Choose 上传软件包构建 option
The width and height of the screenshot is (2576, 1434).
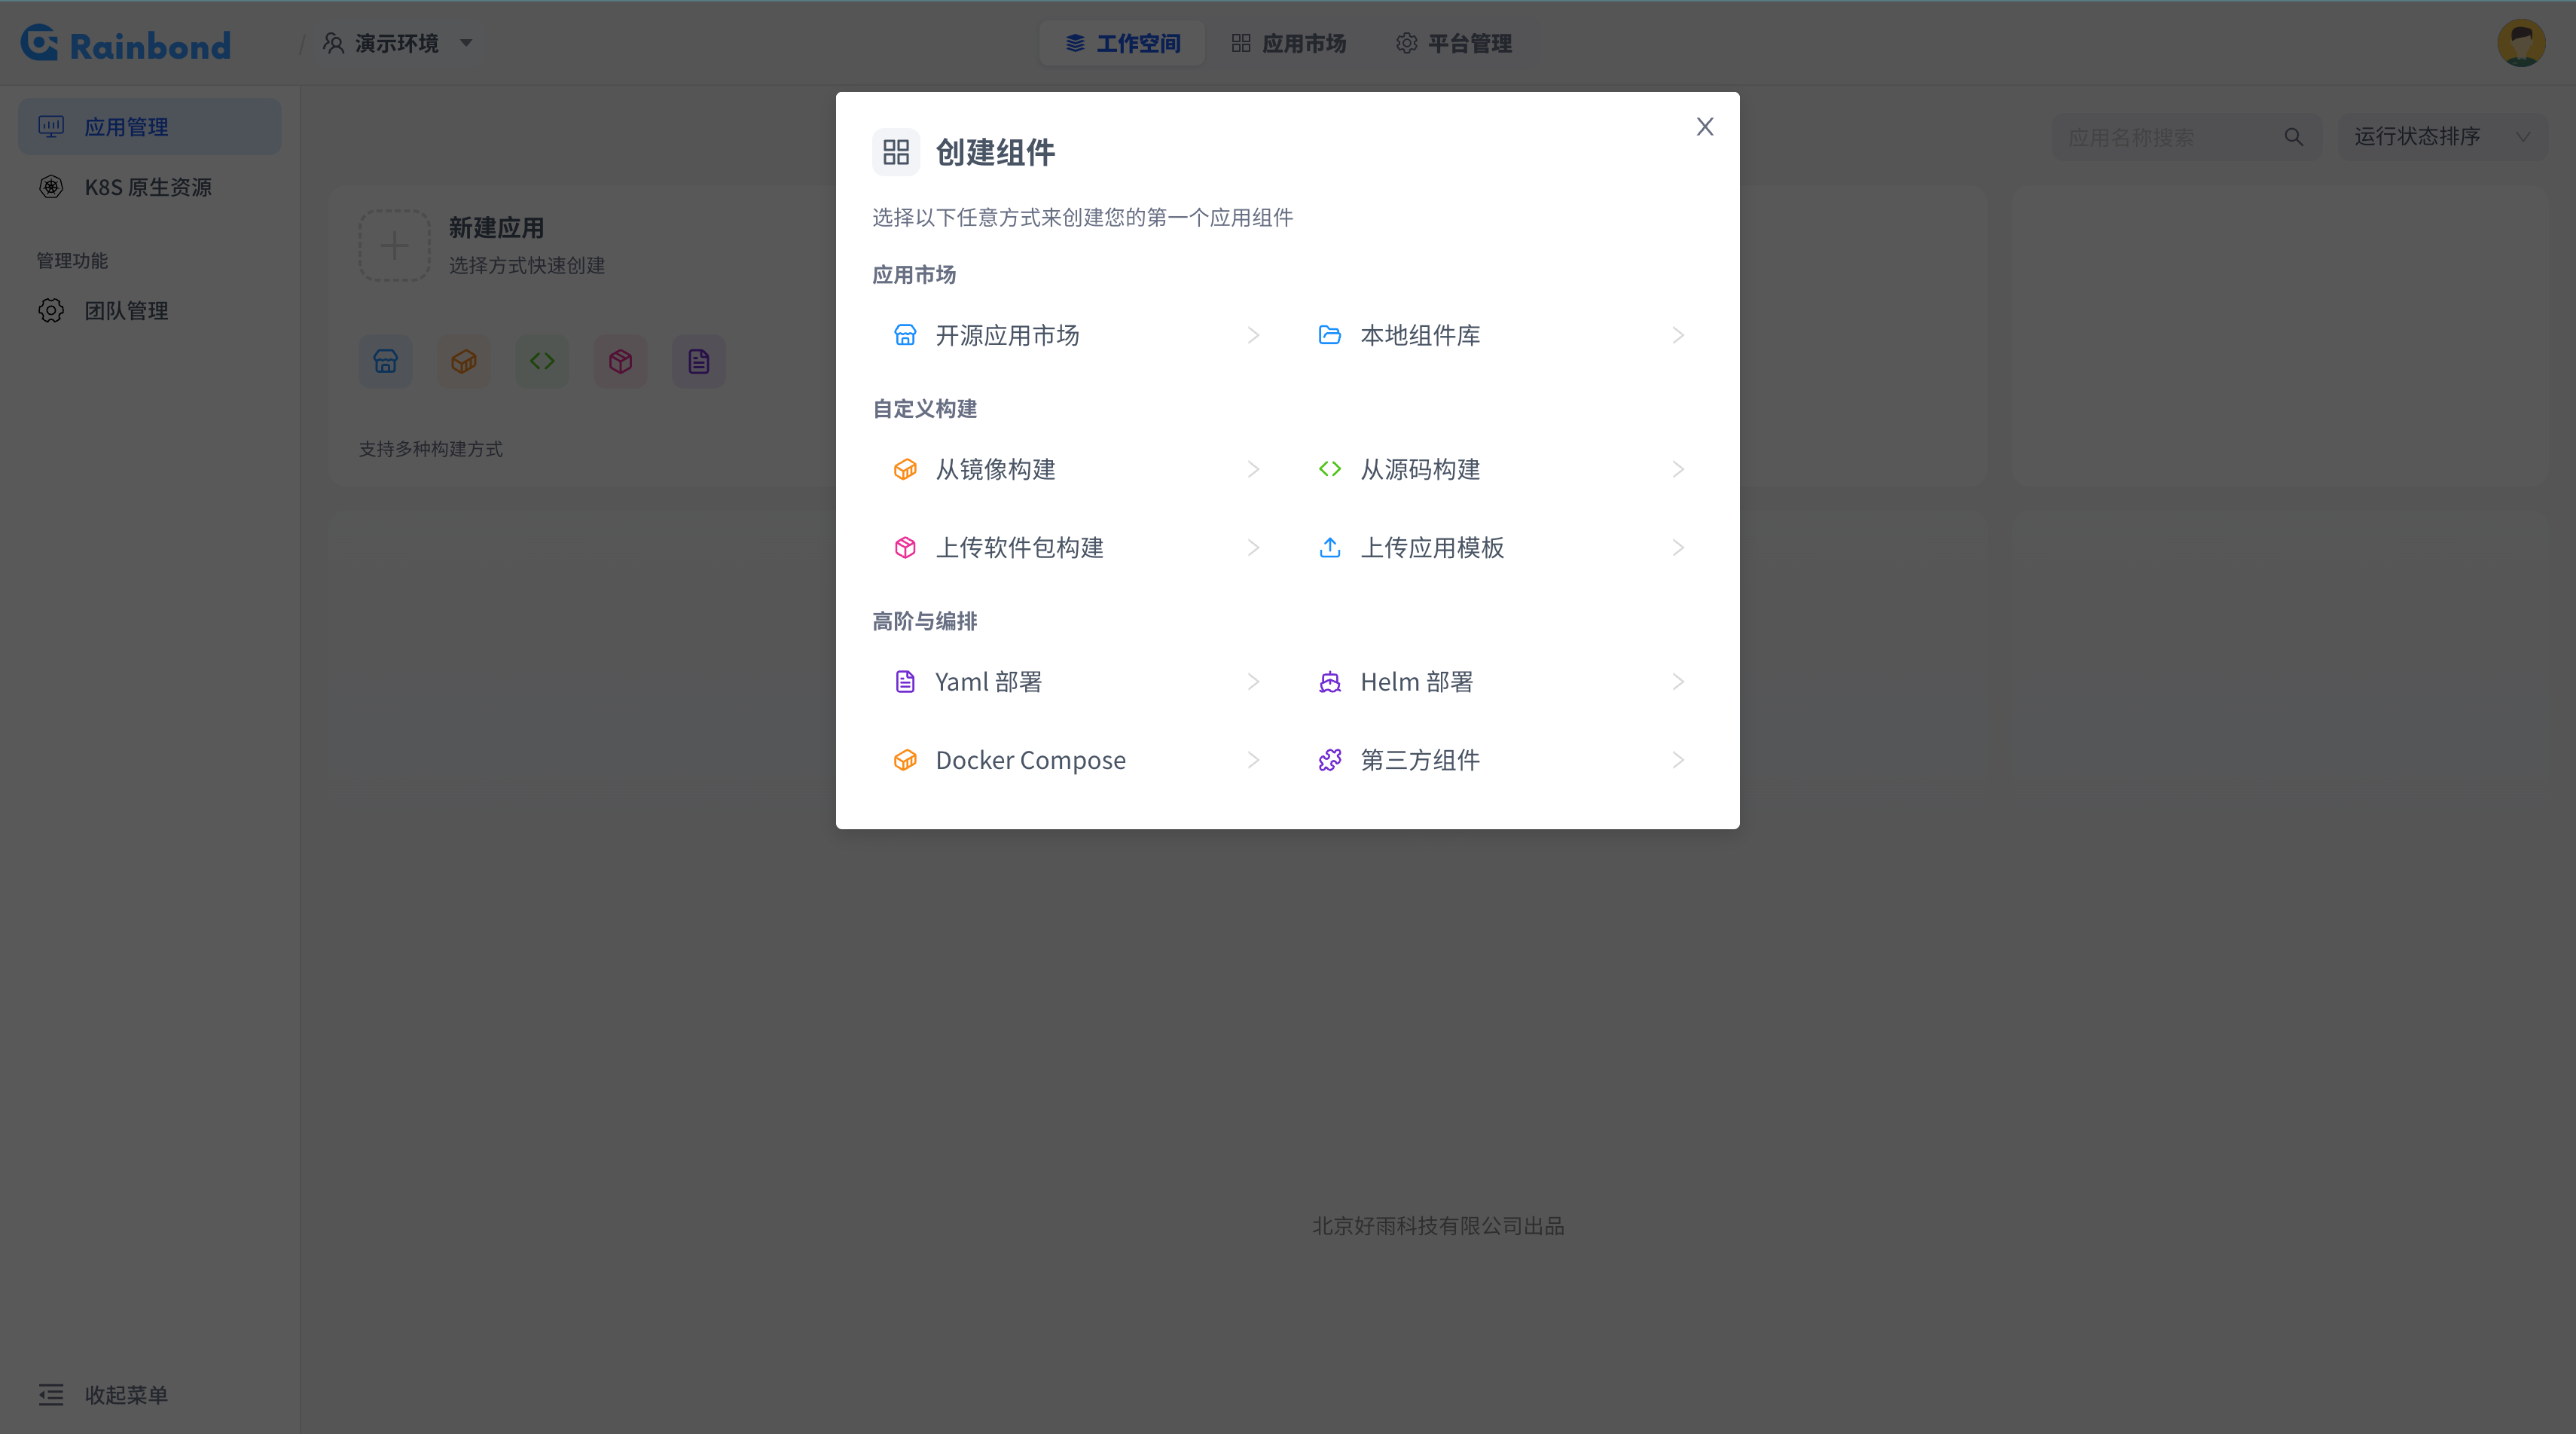coord(1076,547)
